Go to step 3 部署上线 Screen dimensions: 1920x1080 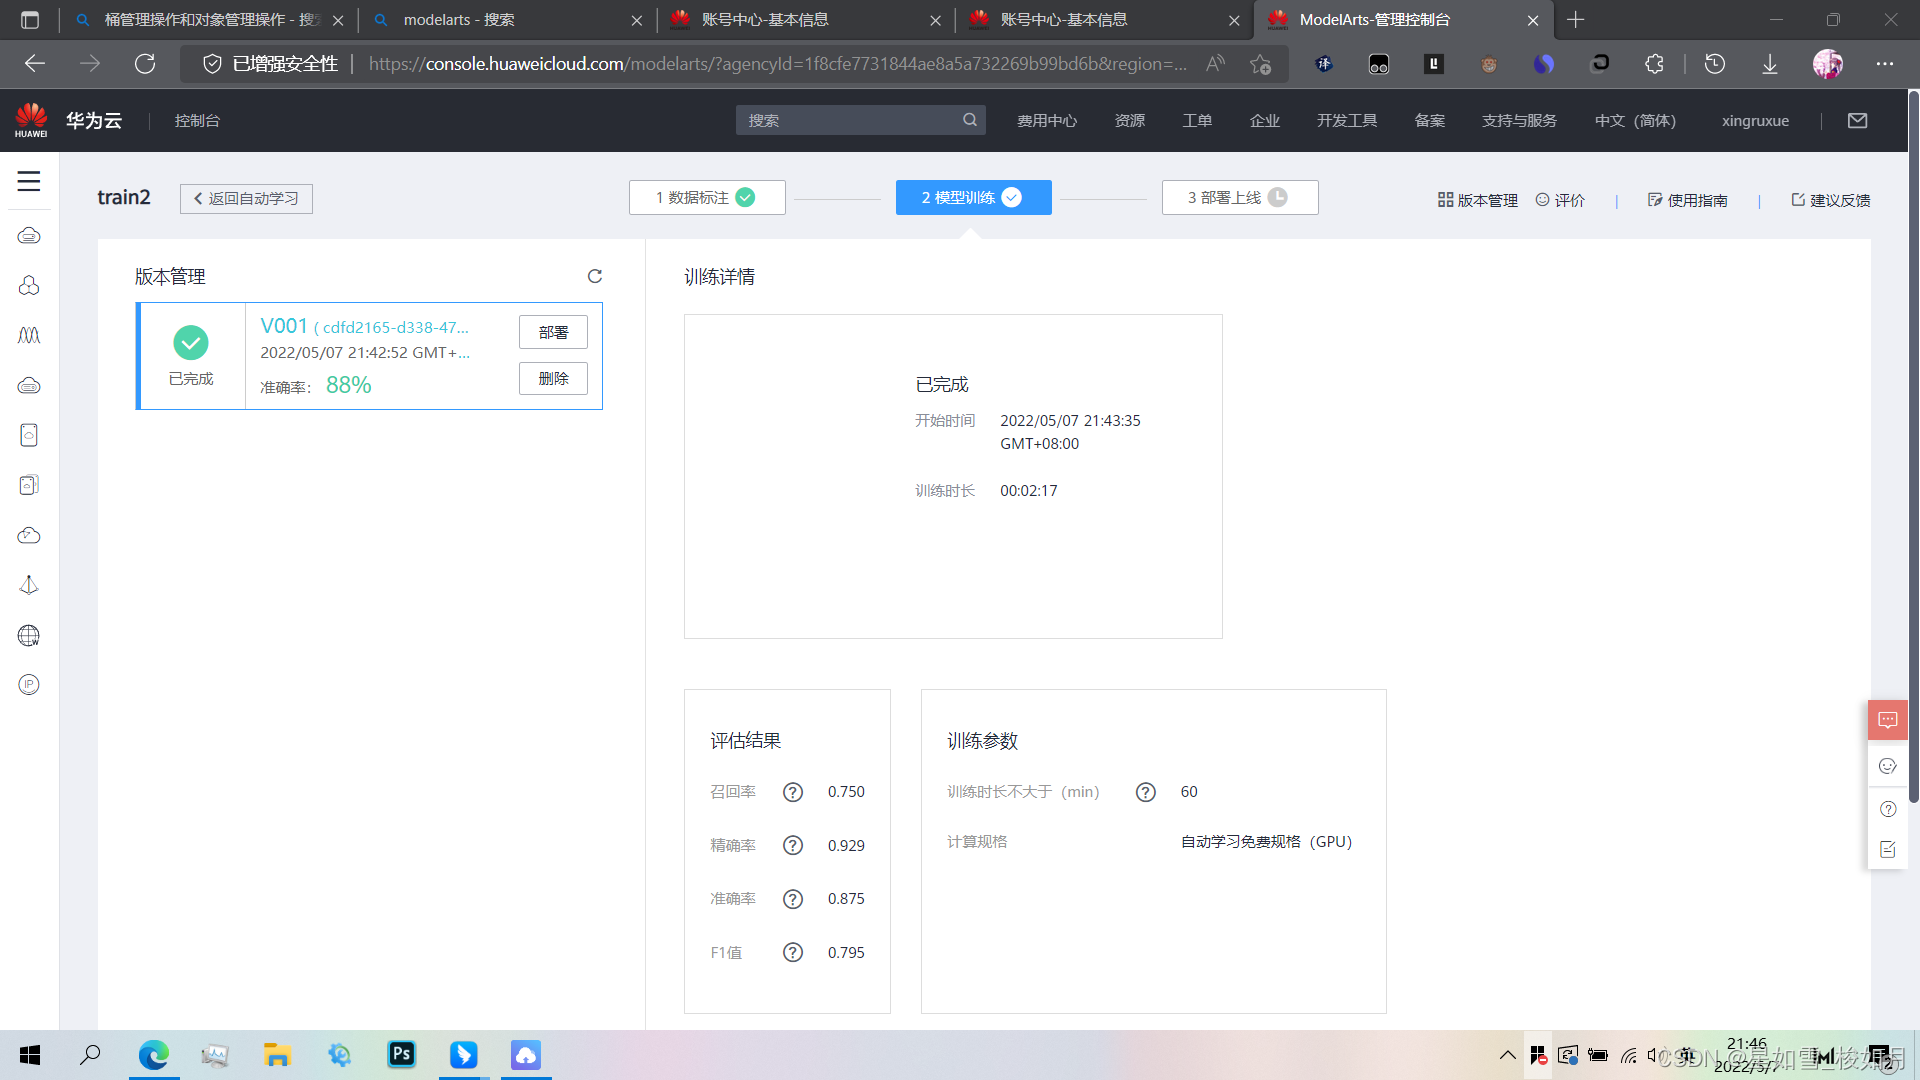1240,198
